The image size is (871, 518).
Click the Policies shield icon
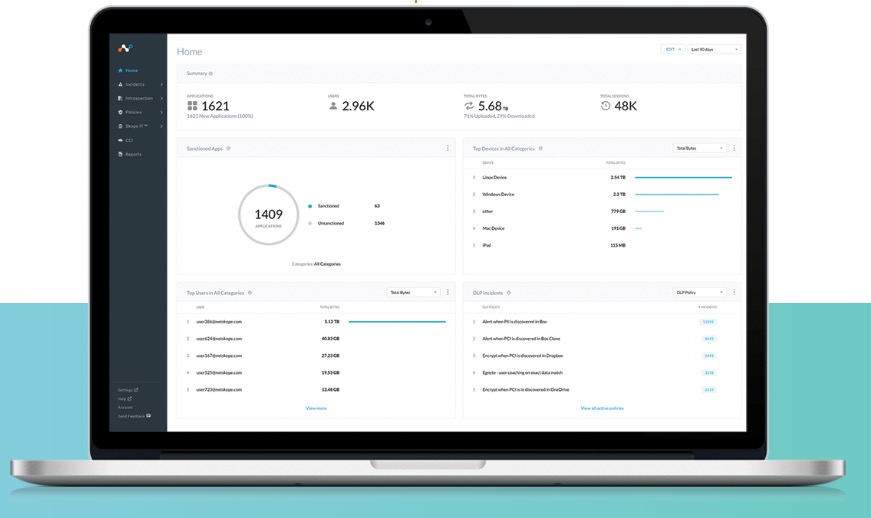[x=120, y=112]
